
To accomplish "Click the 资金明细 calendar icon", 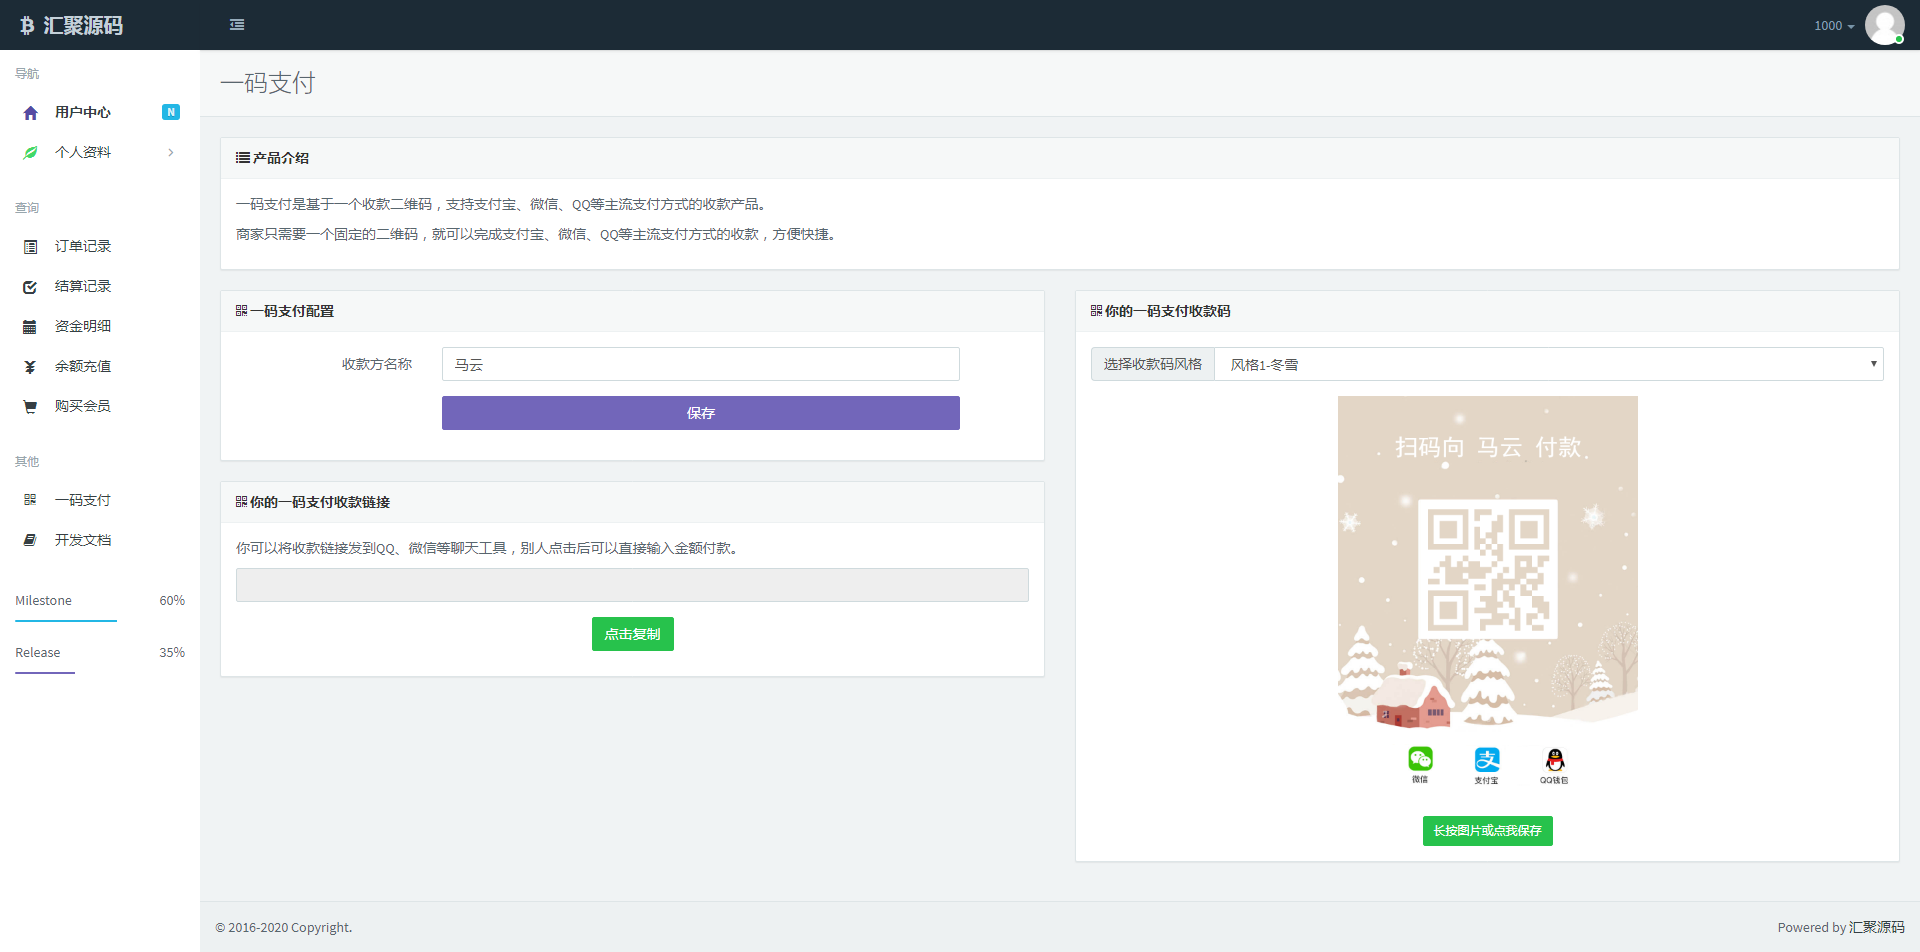I will (x=30, y=327).
